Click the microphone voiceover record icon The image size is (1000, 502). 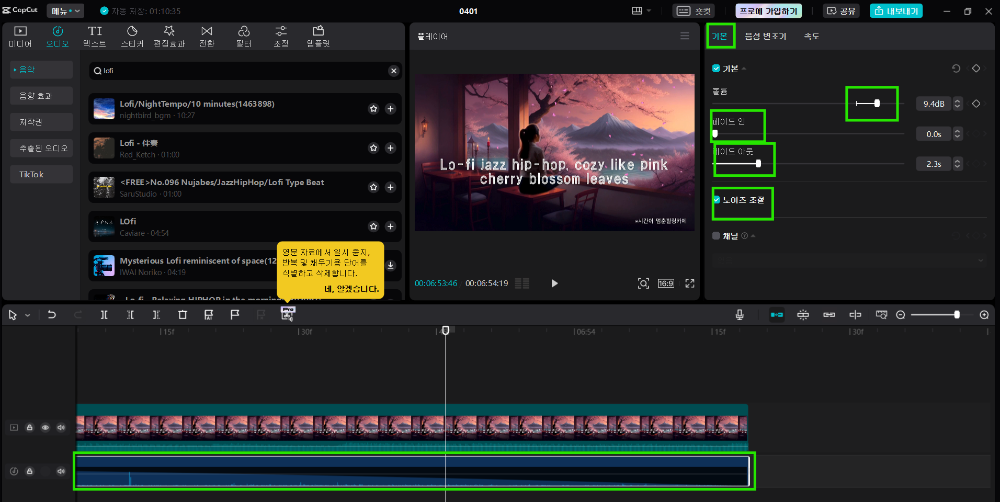pos(739,314)
